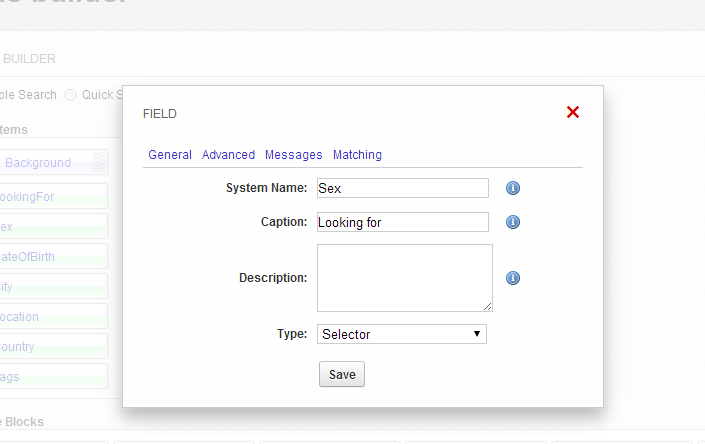
Task: Click into the Caption text field
Action: (x=402, y=222)
